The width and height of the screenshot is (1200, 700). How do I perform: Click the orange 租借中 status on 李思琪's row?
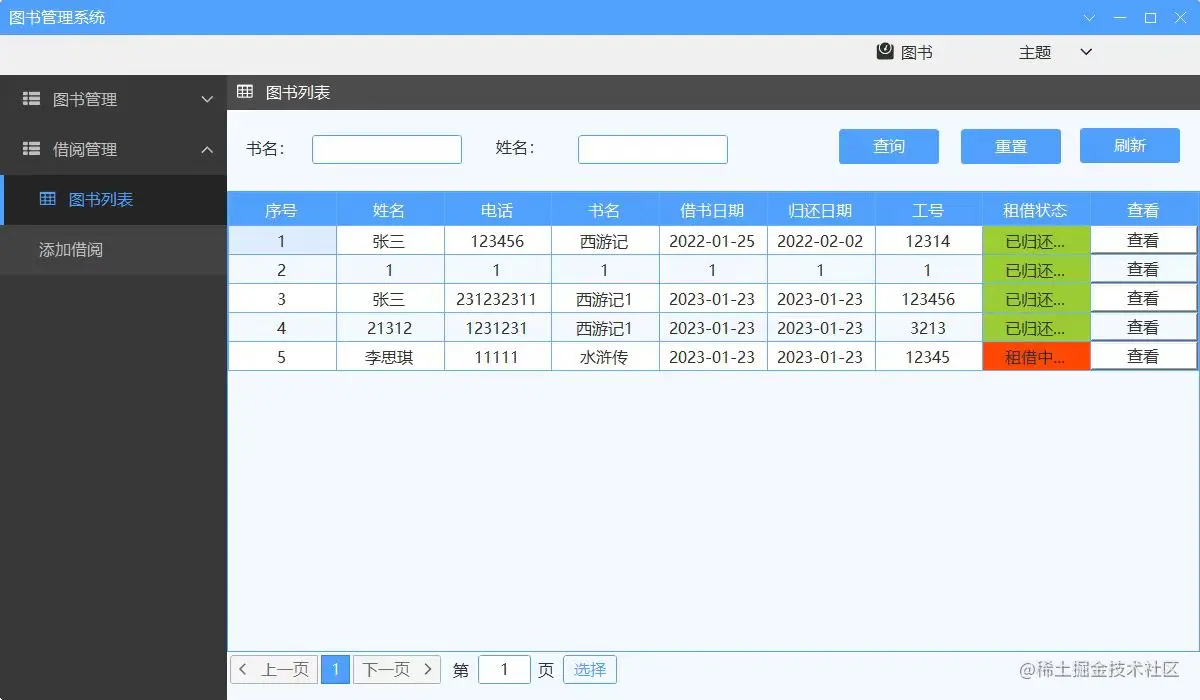point(1036,355)
